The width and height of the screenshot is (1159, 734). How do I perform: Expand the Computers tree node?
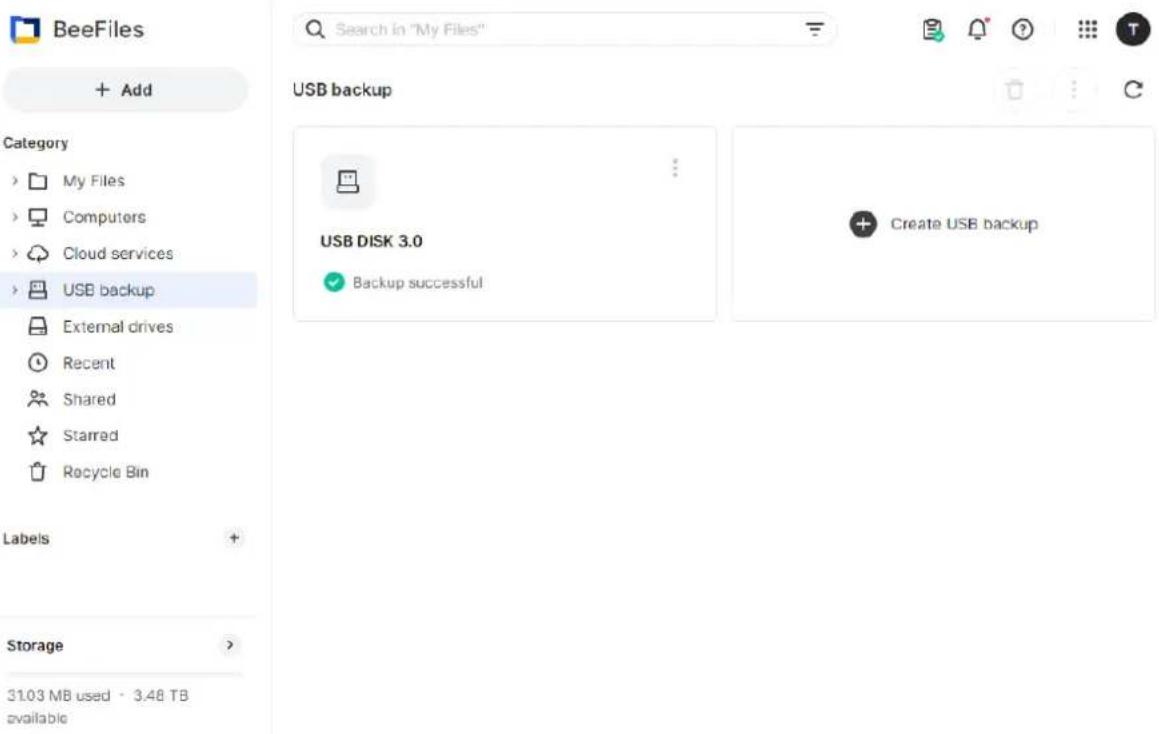[14, 217]
